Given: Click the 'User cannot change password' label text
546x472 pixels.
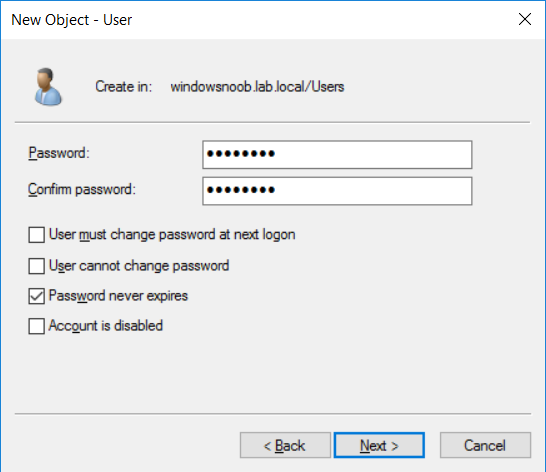Looking at the screenshot, I should [139, 266].
